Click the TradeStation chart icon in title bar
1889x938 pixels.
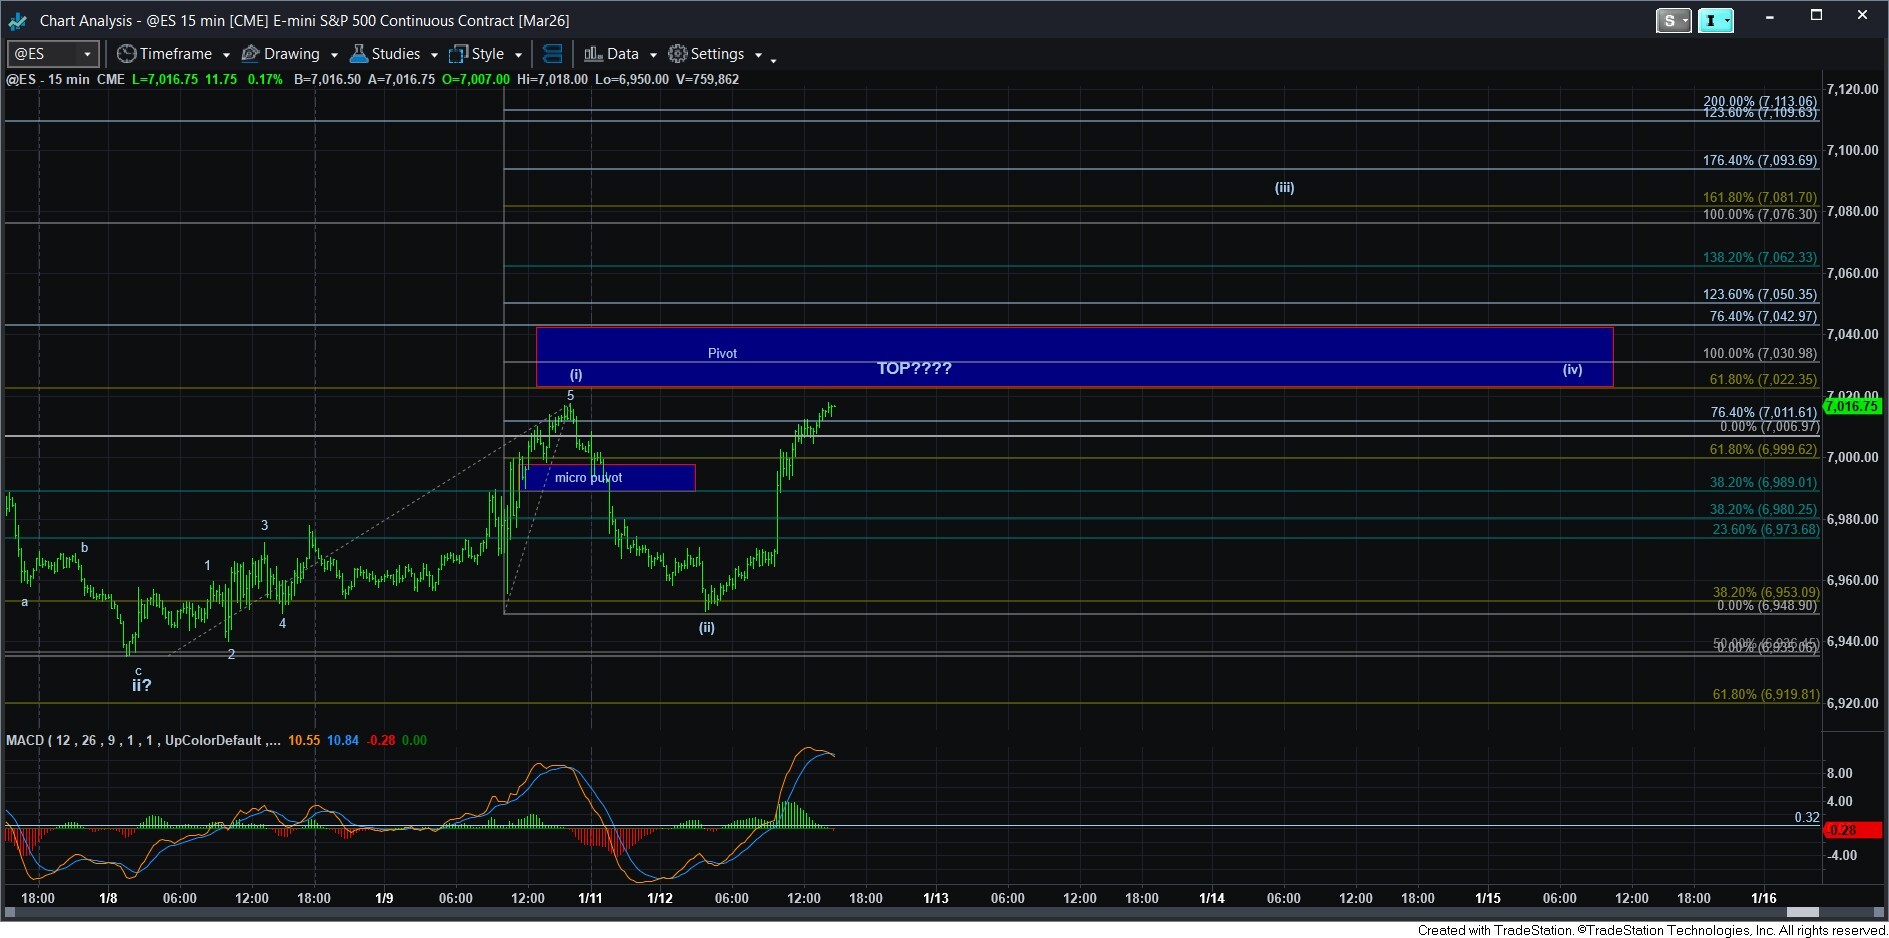tap(17, 20)
